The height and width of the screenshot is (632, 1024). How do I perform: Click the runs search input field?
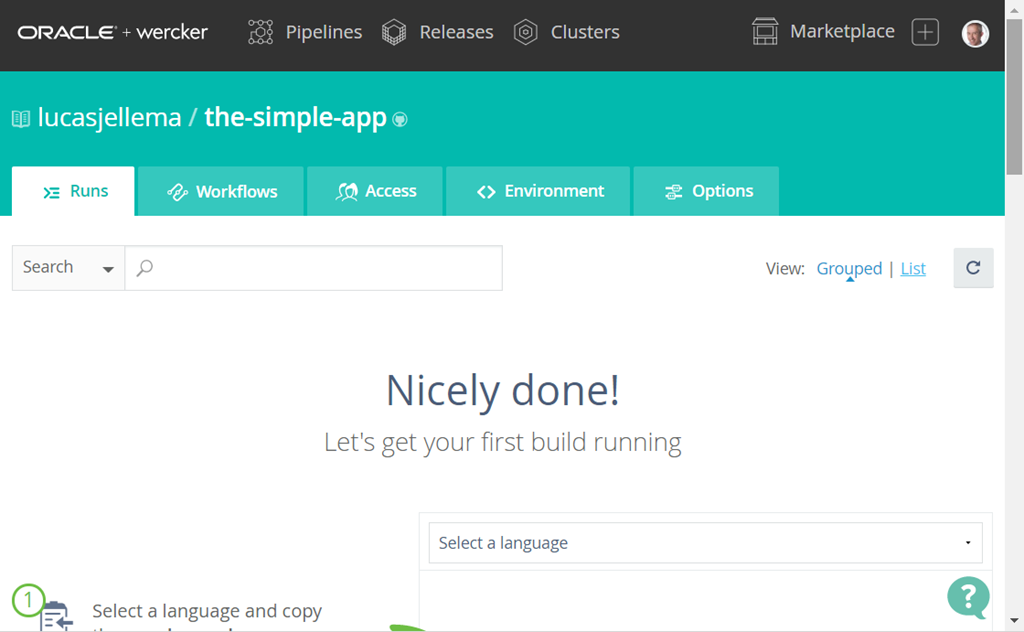(x=320, y=268)
